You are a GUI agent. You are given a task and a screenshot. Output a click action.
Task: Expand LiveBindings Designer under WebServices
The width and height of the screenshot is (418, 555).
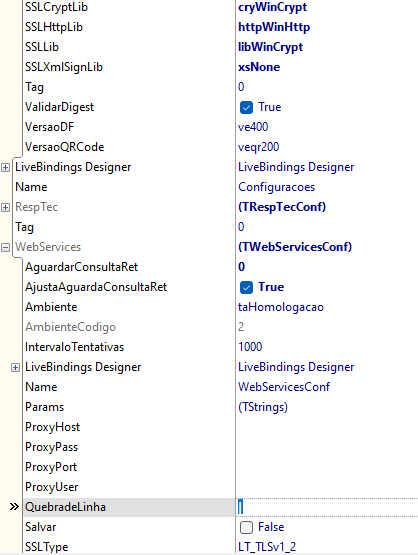pyautogui.click(x=15, y=368)
